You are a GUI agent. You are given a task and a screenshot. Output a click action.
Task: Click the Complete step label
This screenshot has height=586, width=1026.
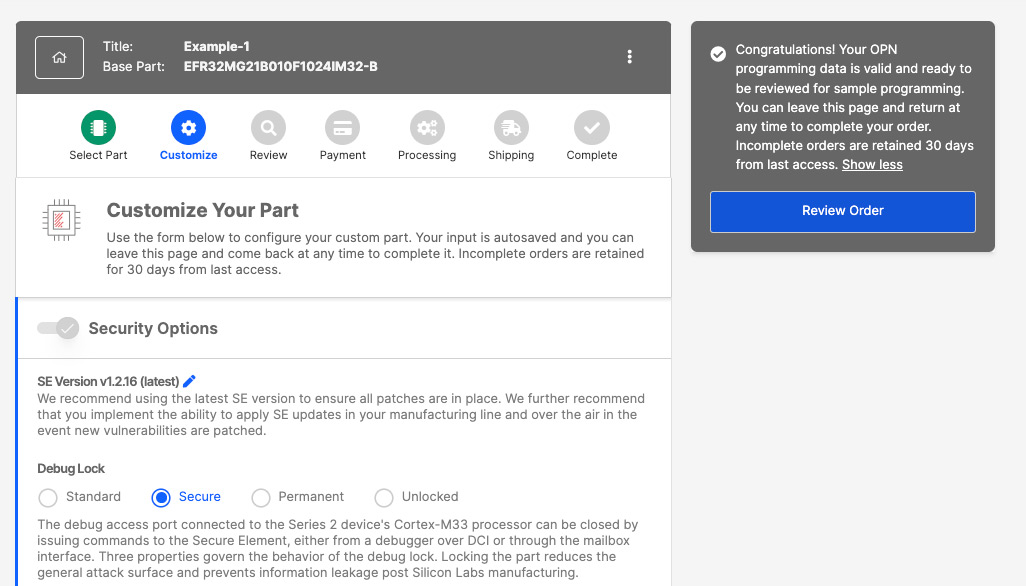click(x=592, y=155)
